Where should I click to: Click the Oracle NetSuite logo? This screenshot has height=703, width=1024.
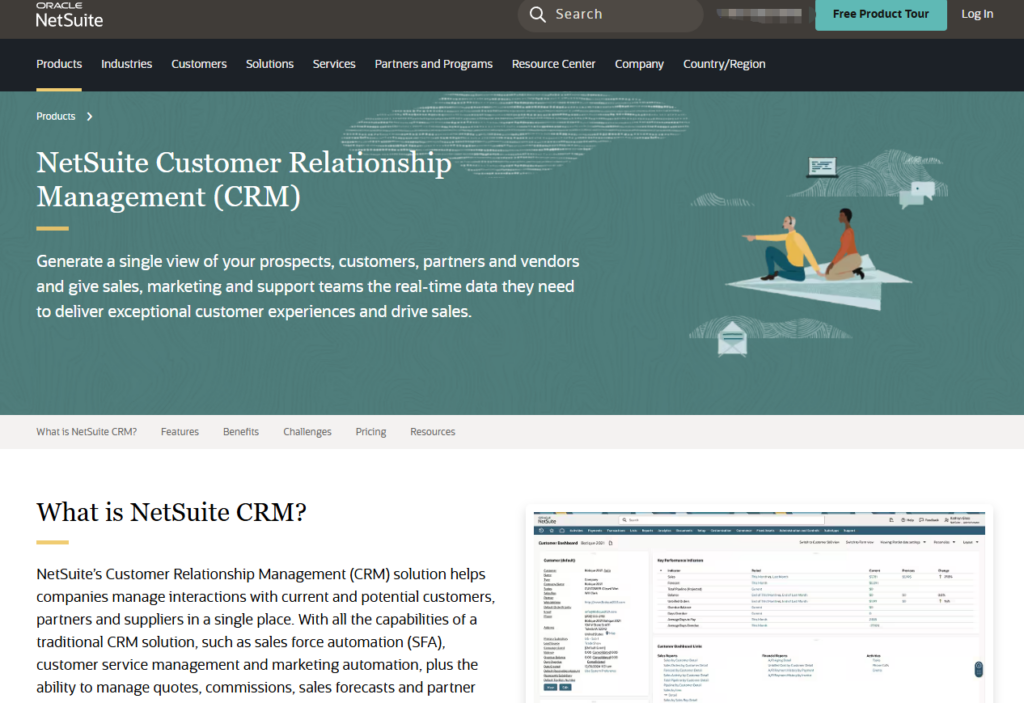click(69, 15)
